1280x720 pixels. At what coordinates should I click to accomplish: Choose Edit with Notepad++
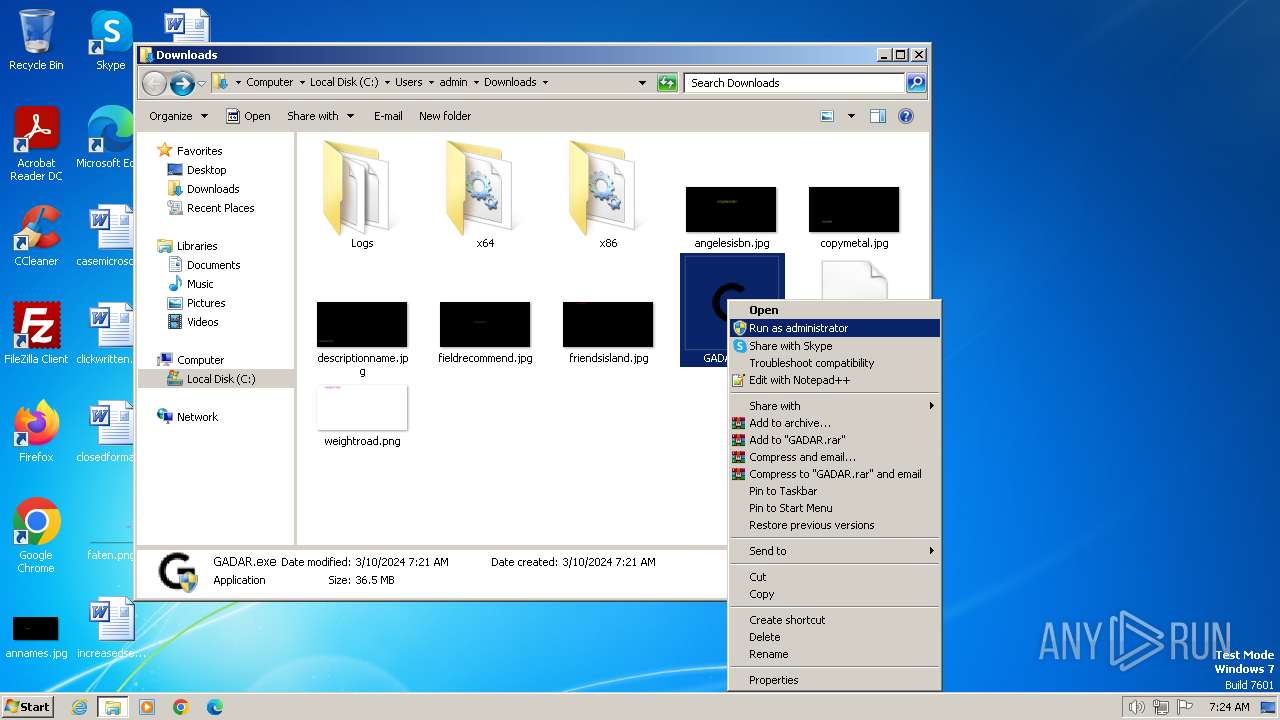[835, 380]
